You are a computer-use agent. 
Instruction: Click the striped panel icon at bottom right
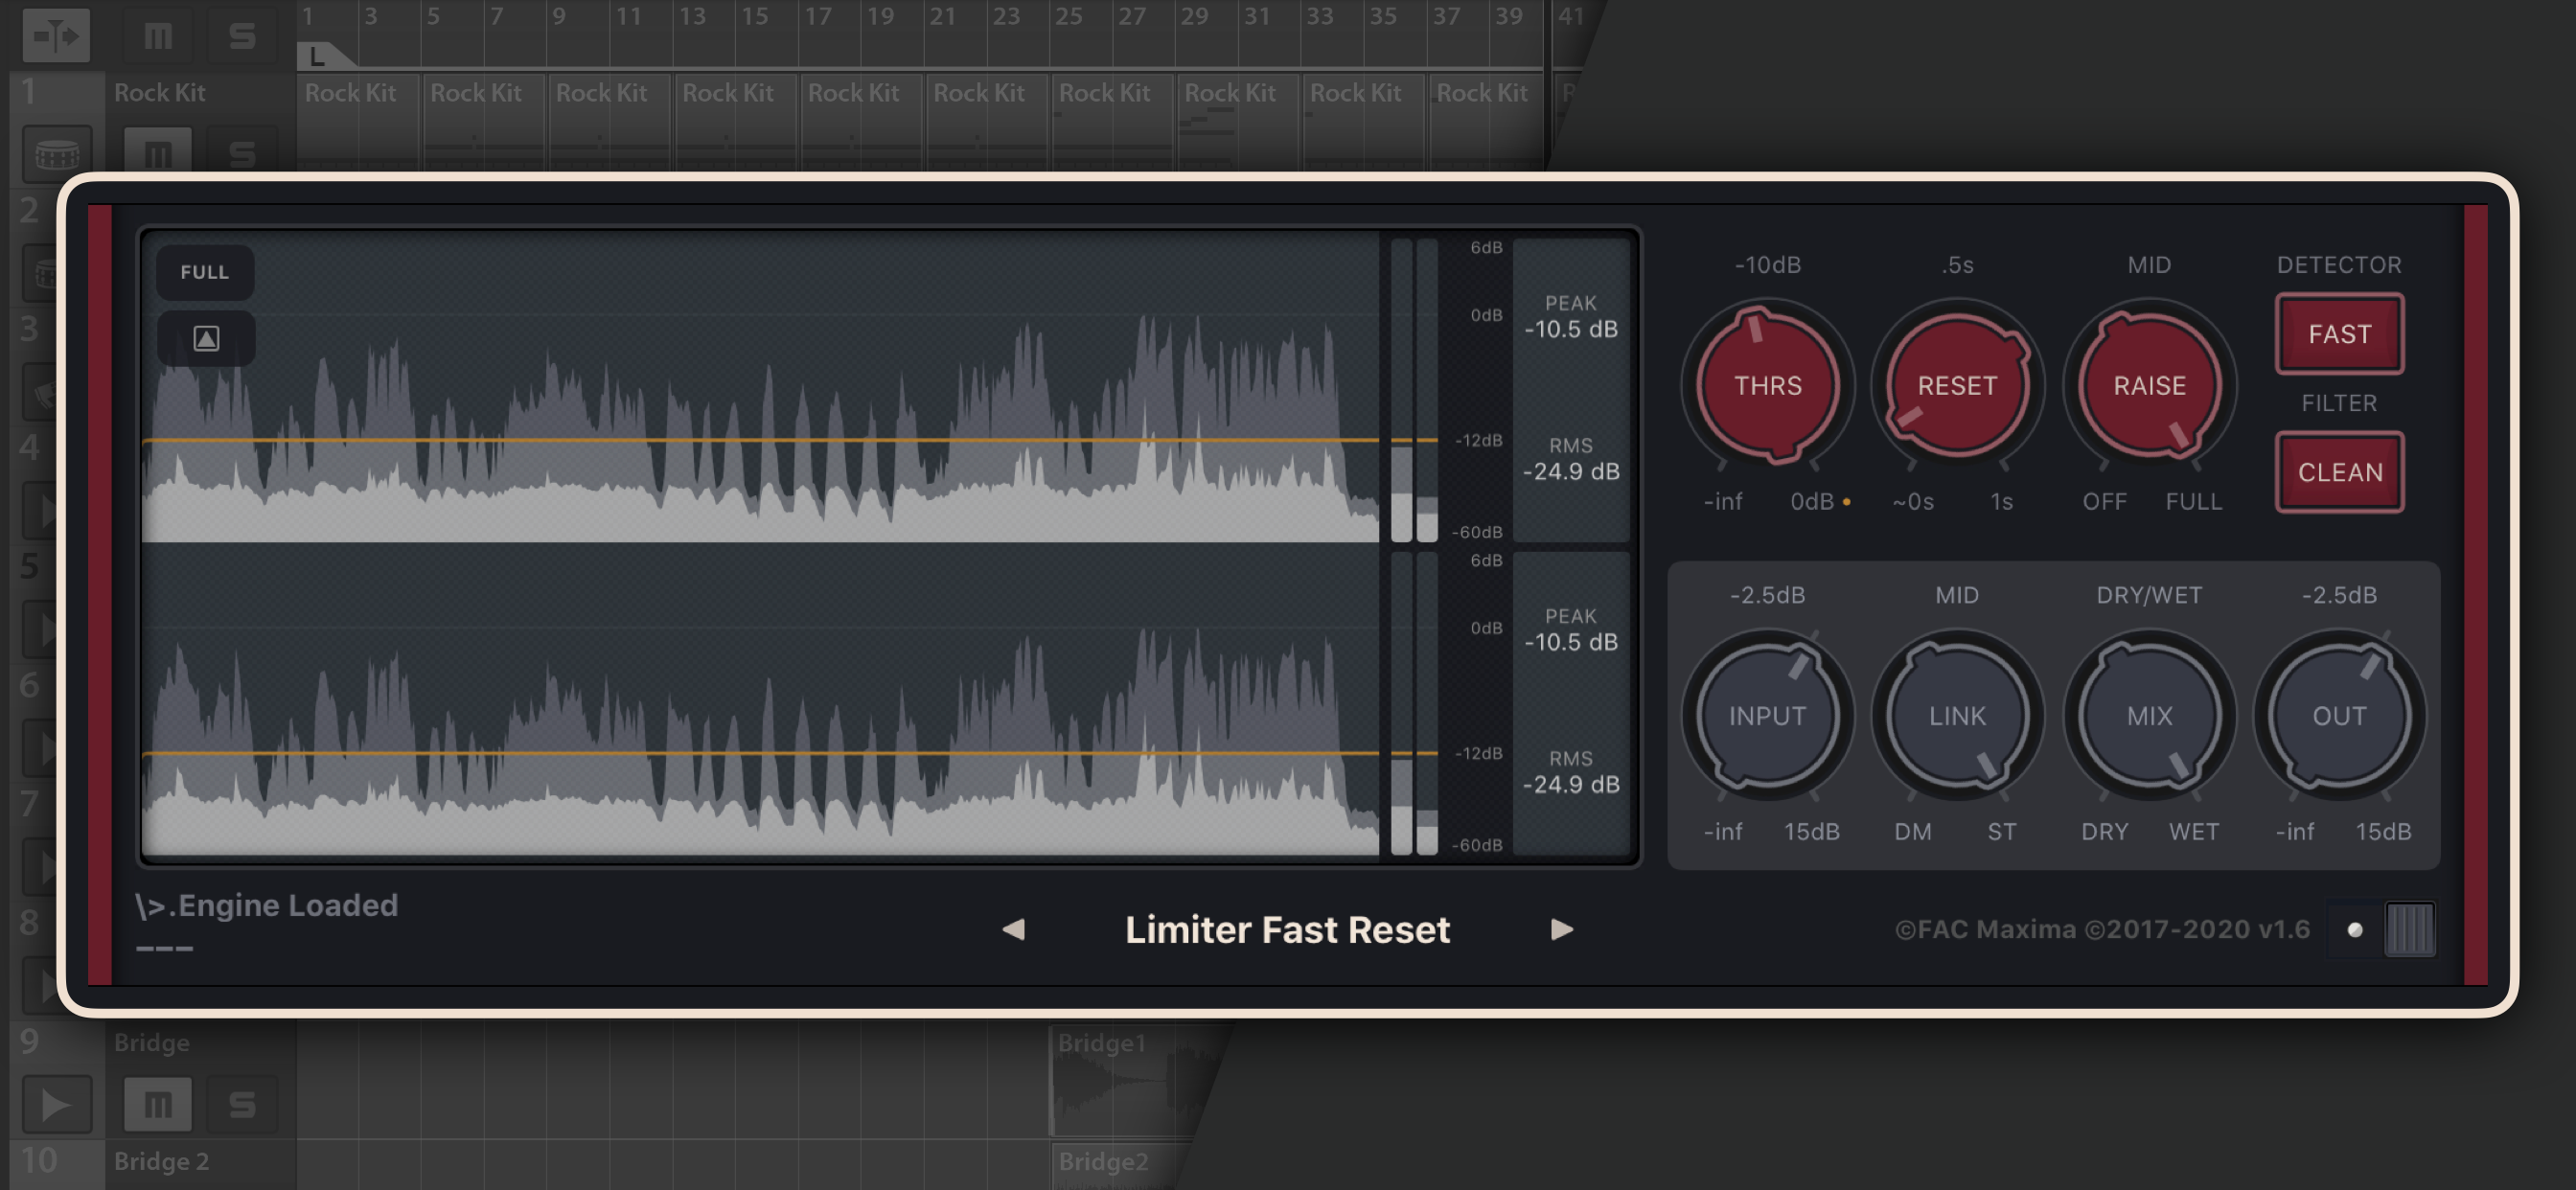(x=2409, y=929)
